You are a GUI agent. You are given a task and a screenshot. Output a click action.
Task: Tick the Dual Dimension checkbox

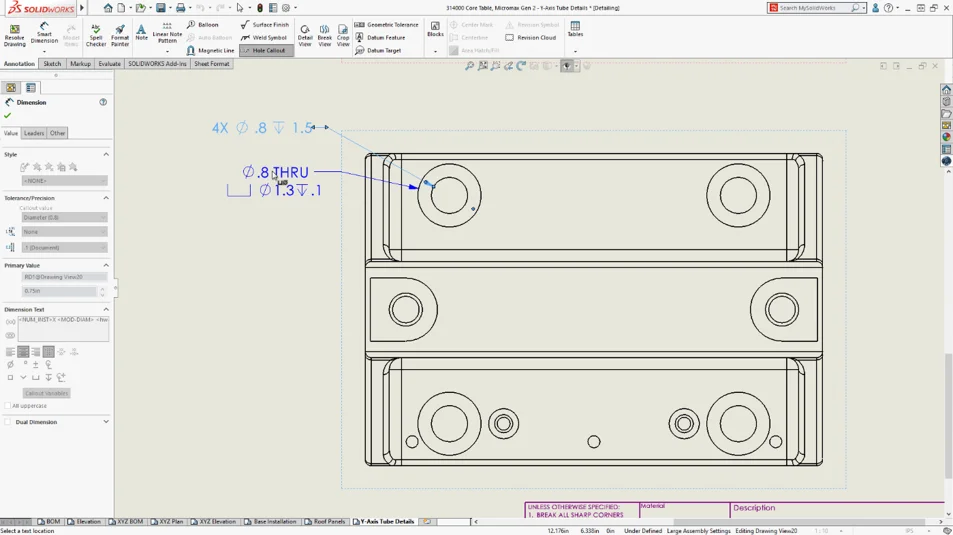pos(8,422)
